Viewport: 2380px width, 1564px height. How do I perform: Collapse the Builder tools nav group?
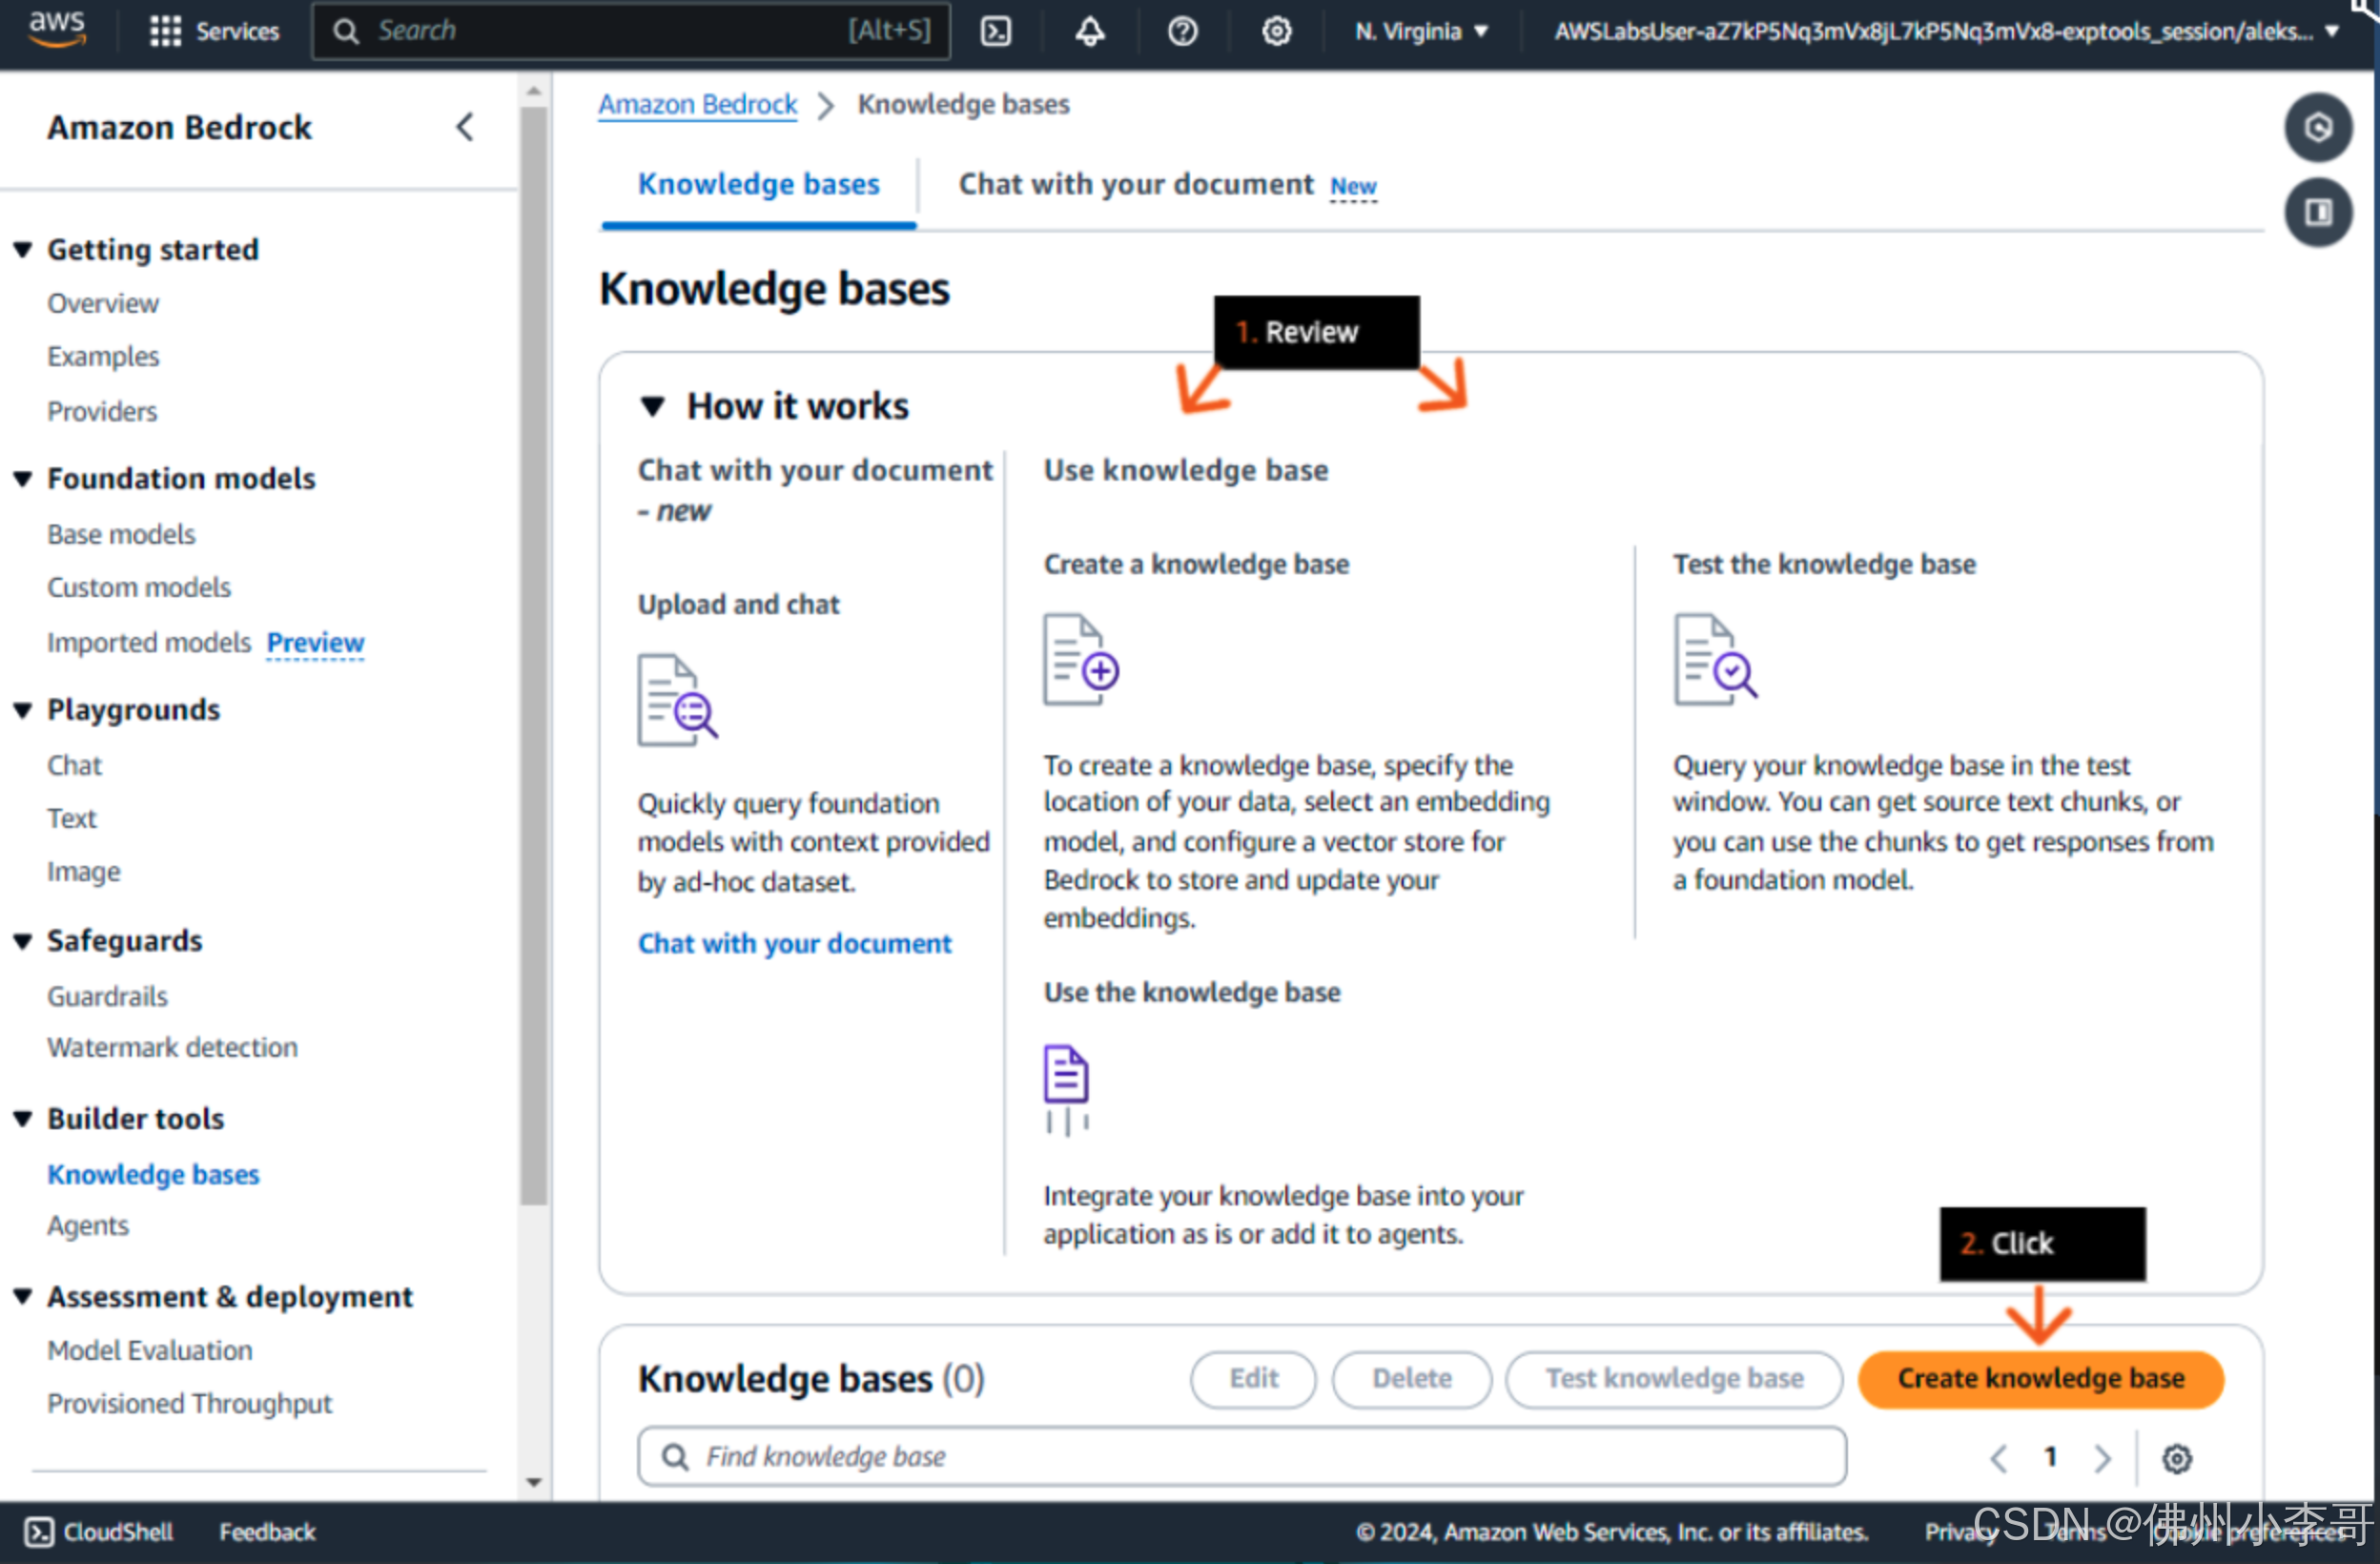tap(23, 1118)
